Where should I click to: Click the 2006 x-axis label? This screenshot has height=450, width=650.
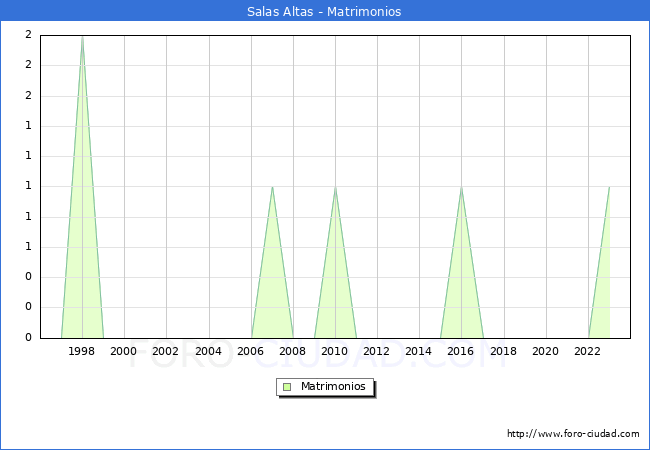251,351
